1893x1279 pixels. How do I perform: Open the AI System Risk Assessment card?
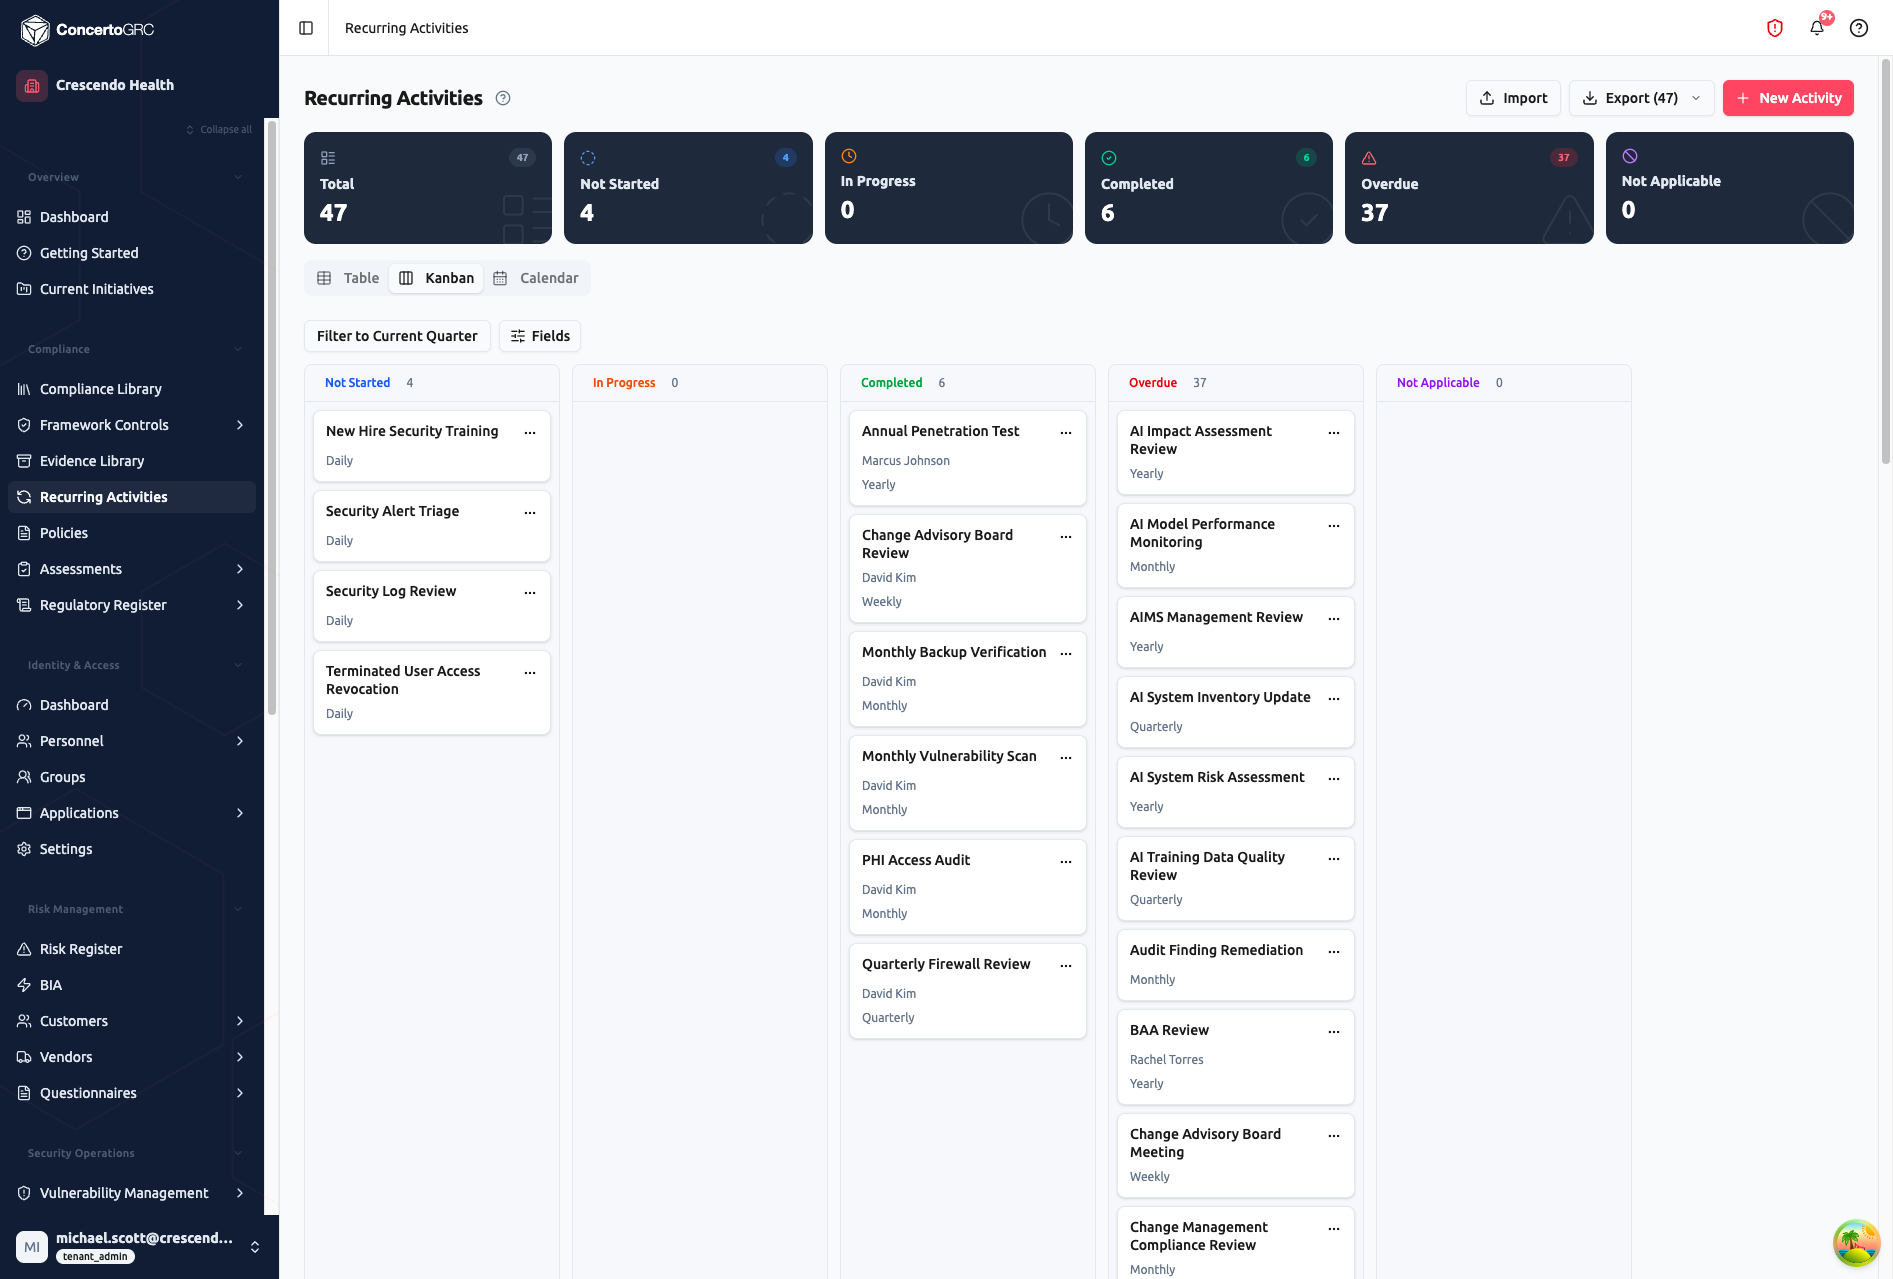(x=1235, y=792)
